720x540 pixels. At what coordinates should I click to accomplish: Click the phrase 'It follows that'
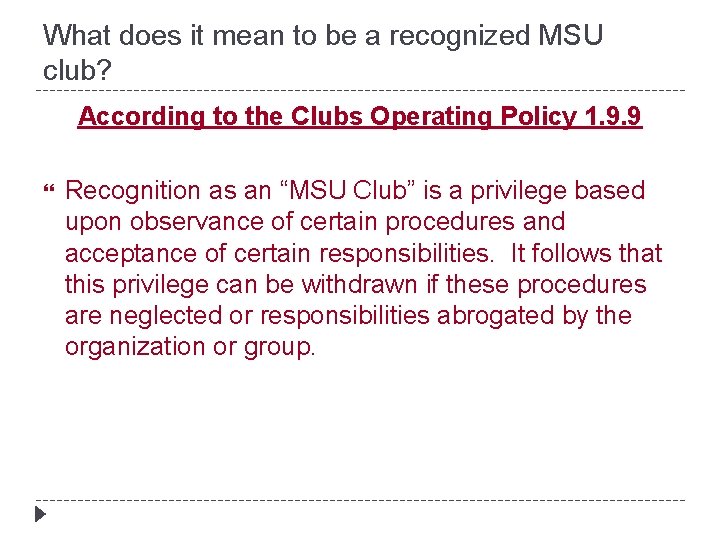click(x=586, y=253)
